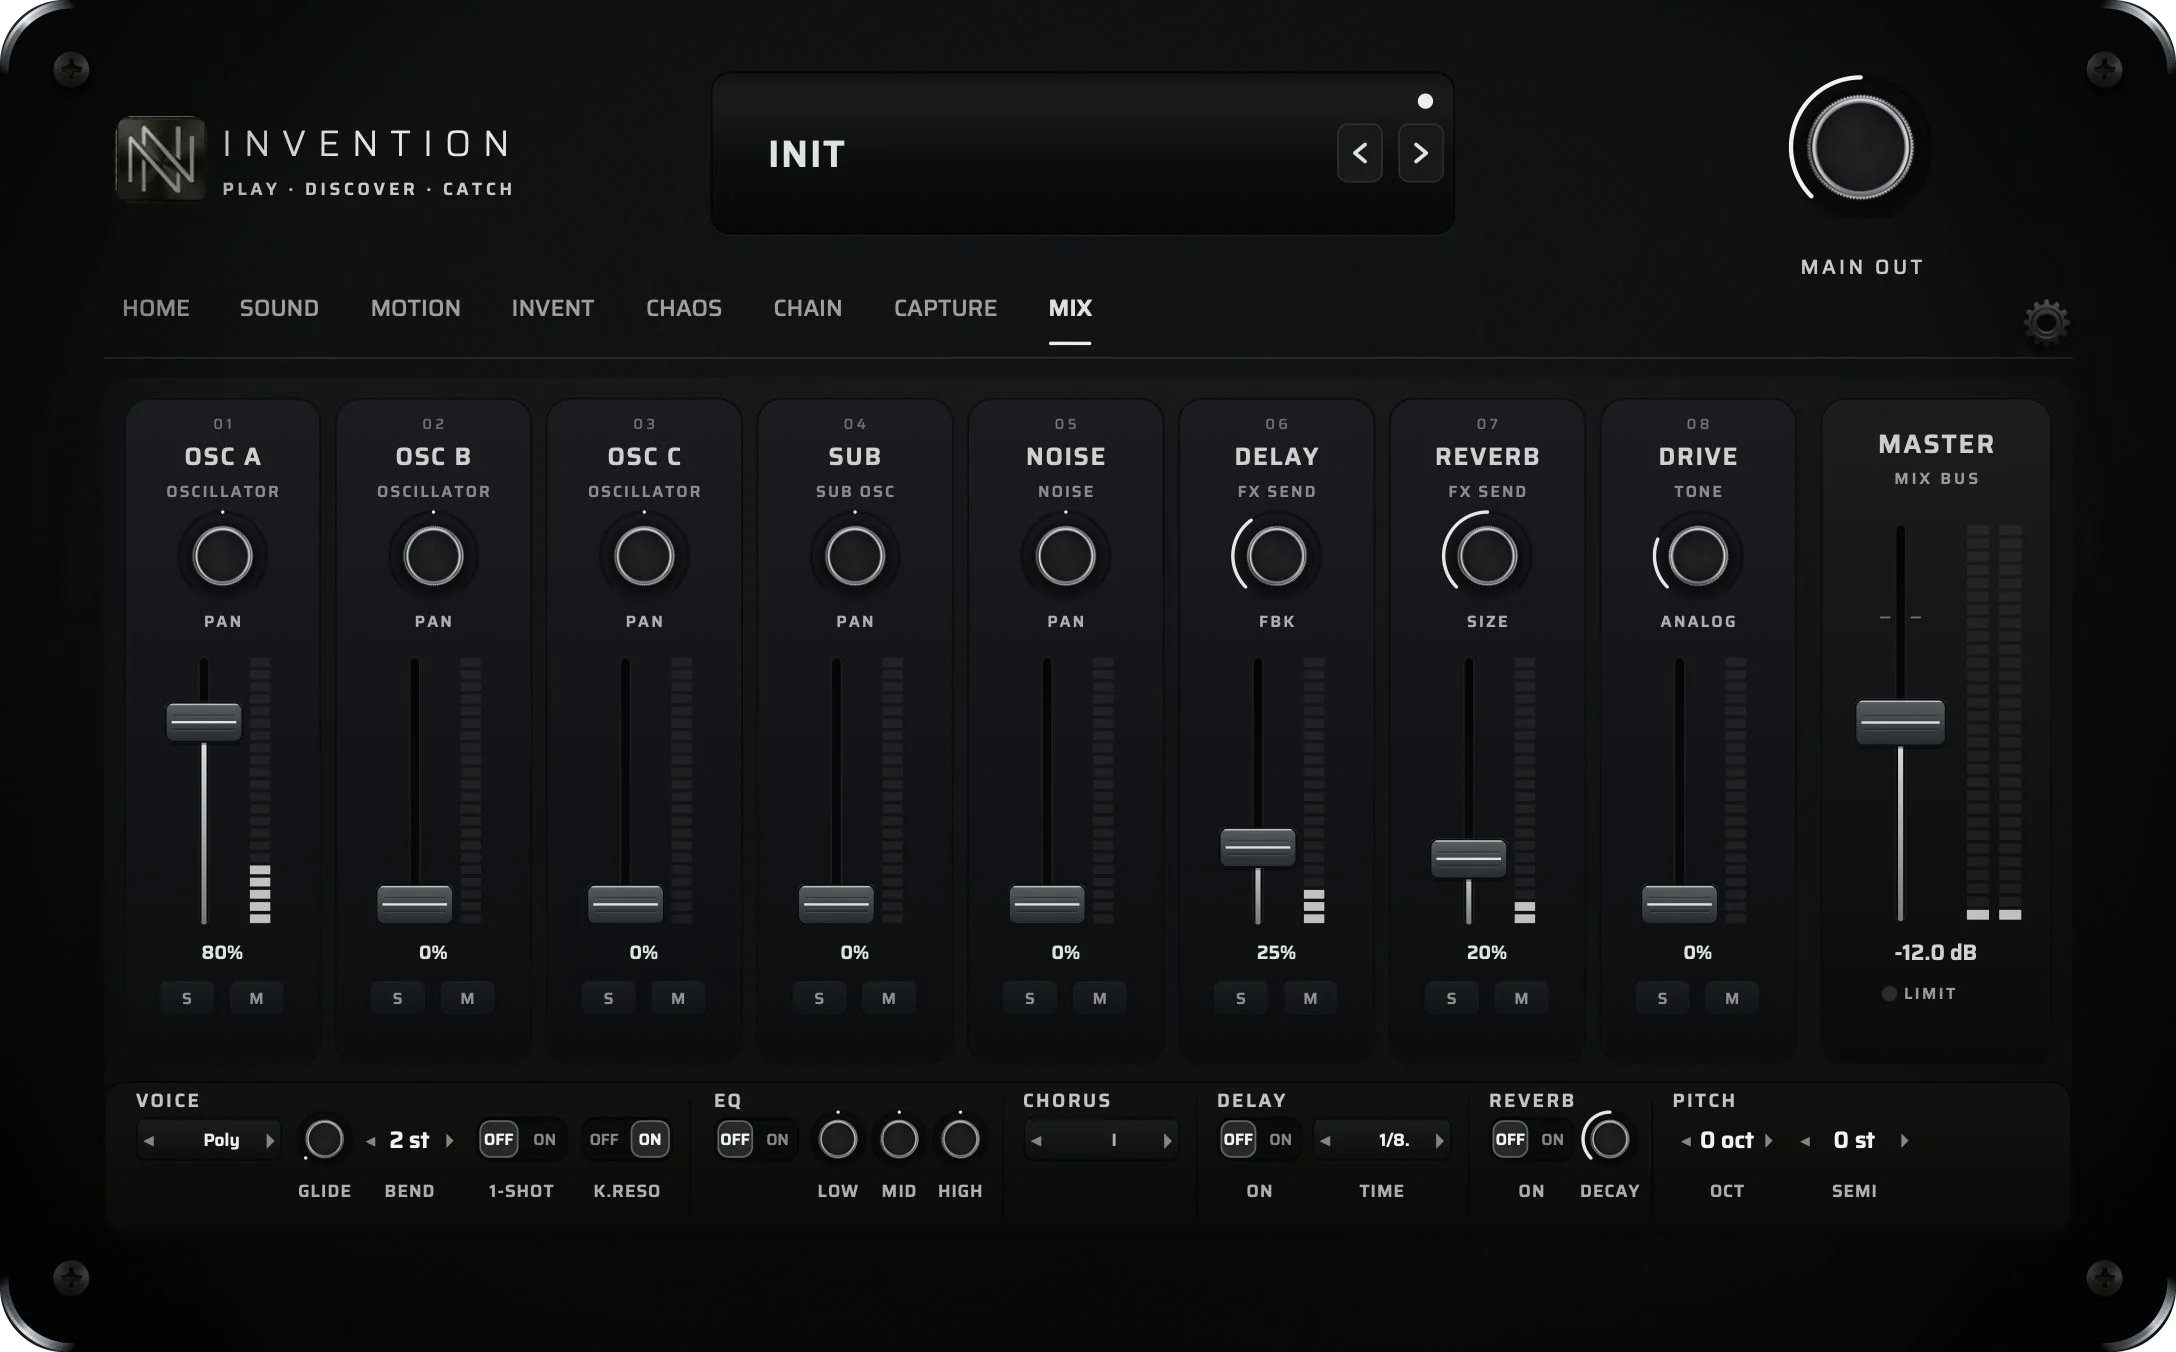Click the Delay FBK knob

(x=1276, y=556)
